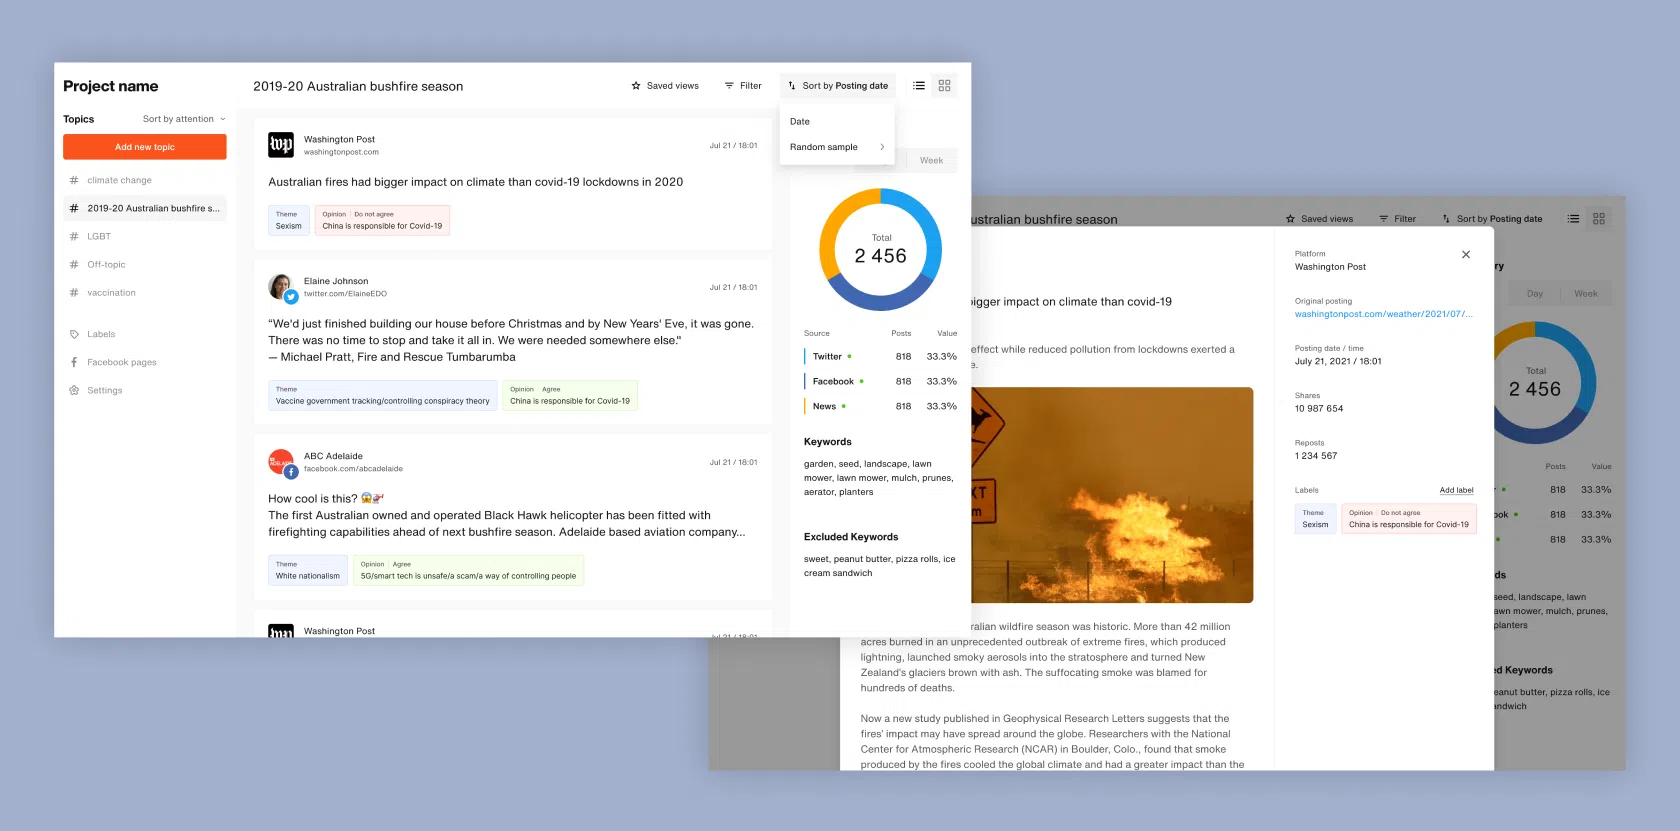Select the Day tab in back window
The image size is (1680, 831).
[x=1534, y=294]
